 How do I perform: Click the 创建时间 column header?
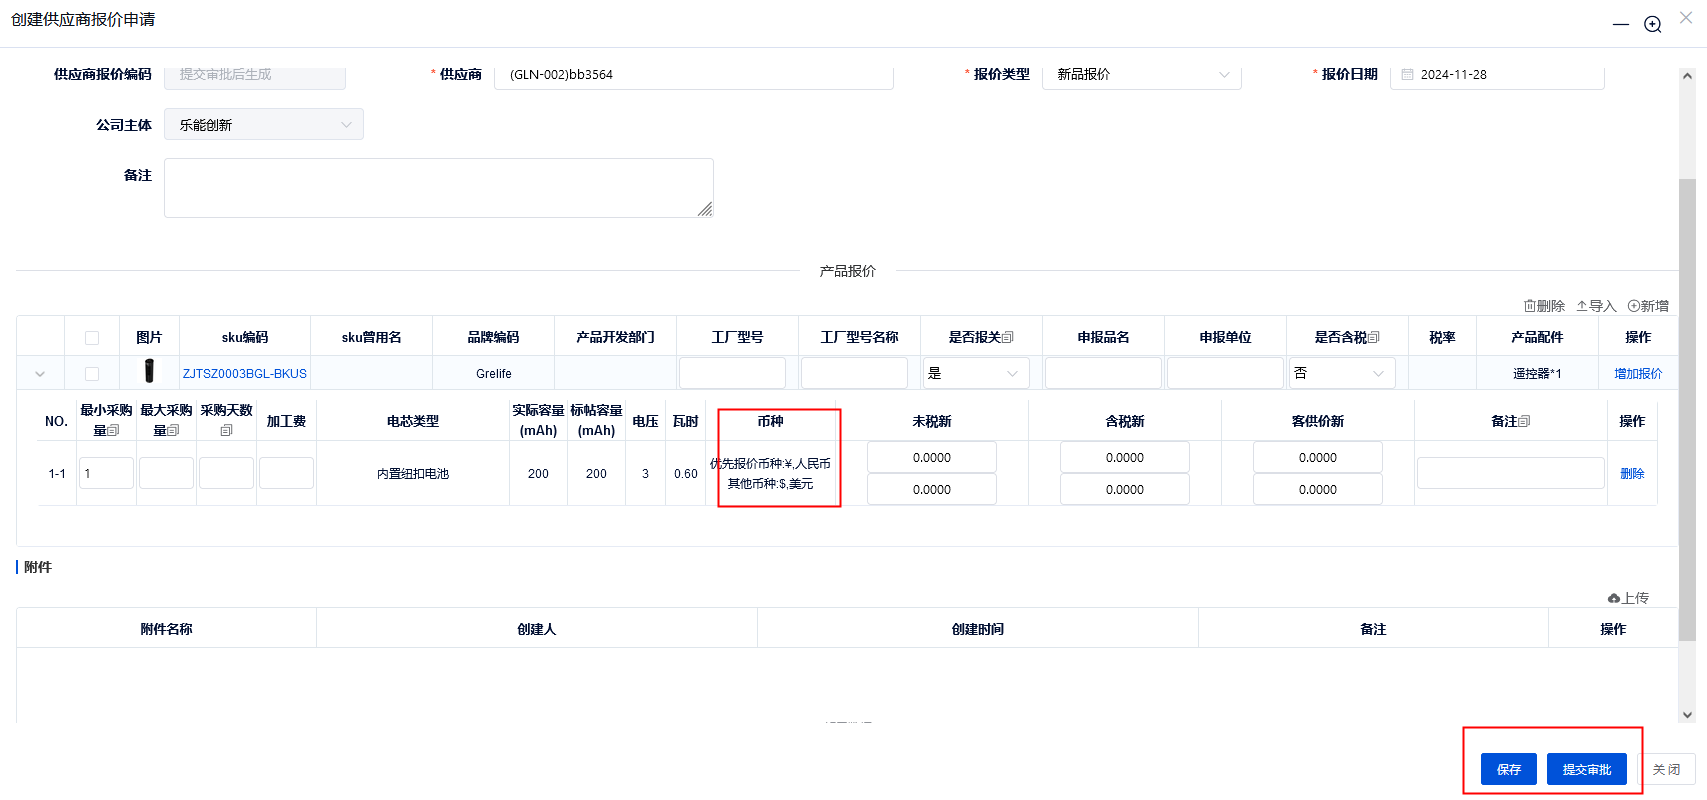point(978,629)
